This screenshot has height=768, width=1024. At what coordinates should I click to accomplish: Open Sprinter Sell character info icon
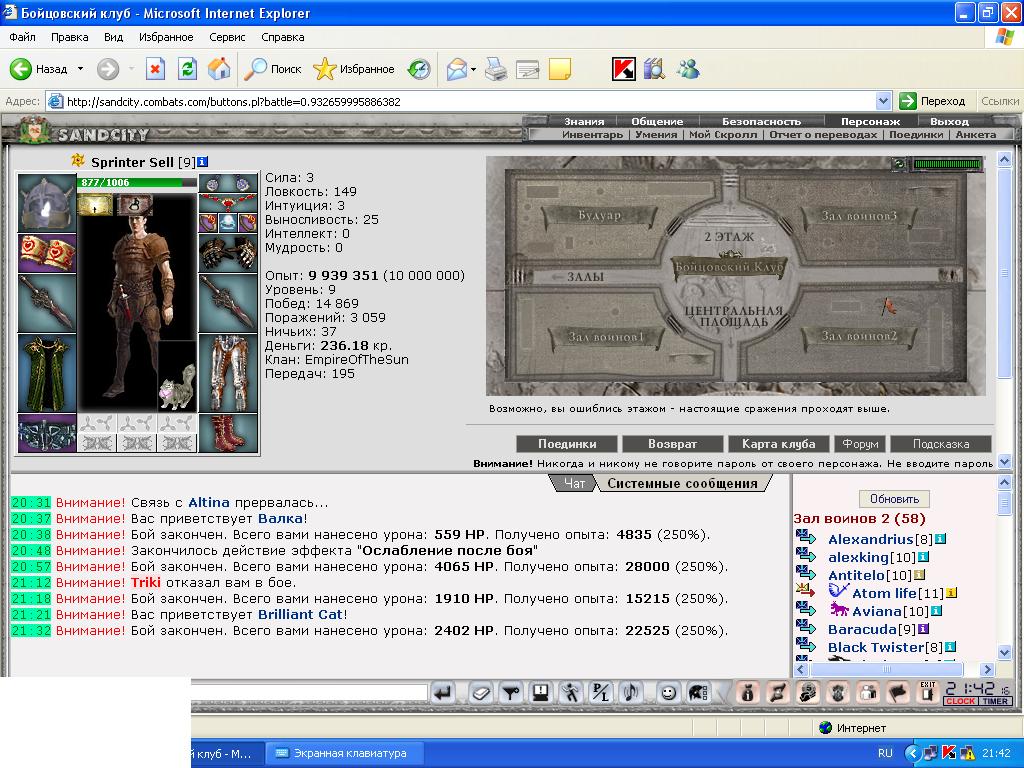(202, 161)
